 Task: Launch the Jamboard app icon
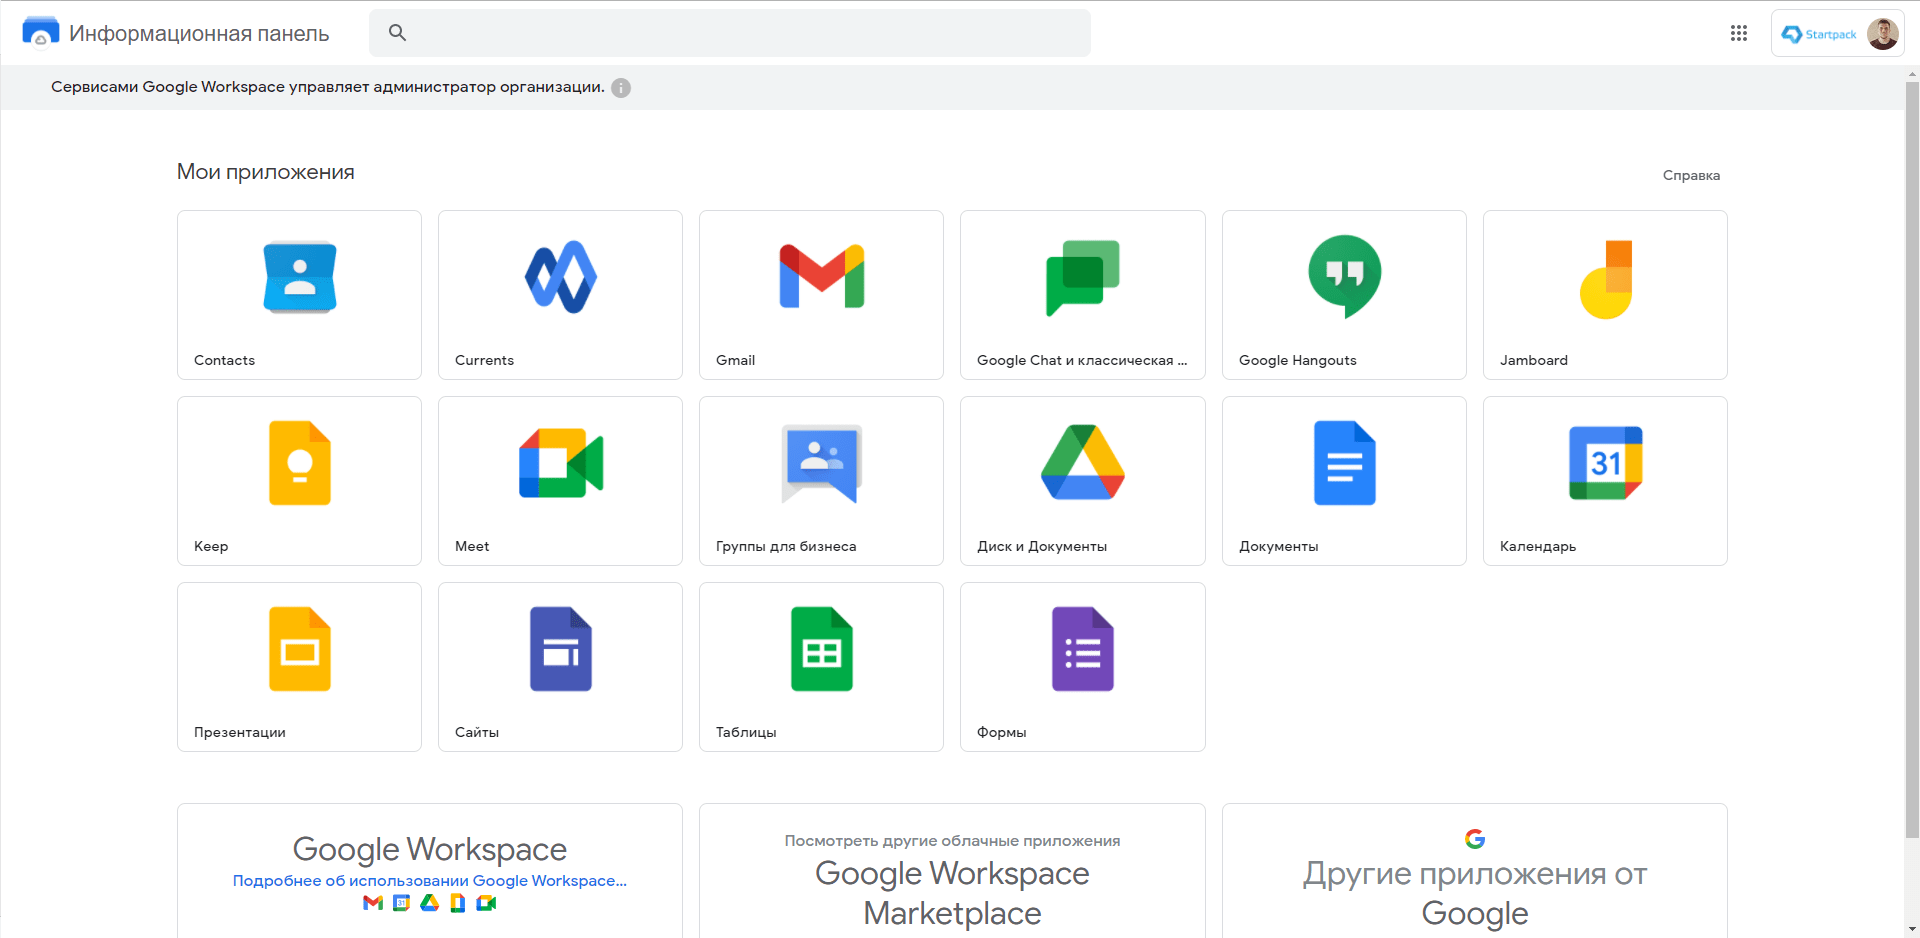point(1606,280)
